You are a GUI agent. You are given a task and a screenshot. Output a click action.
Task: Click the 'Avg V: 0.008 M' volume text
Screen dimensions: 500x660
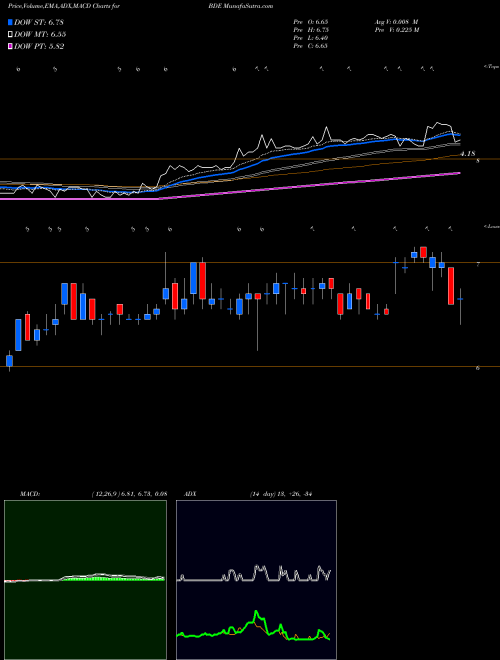[395, 22]
